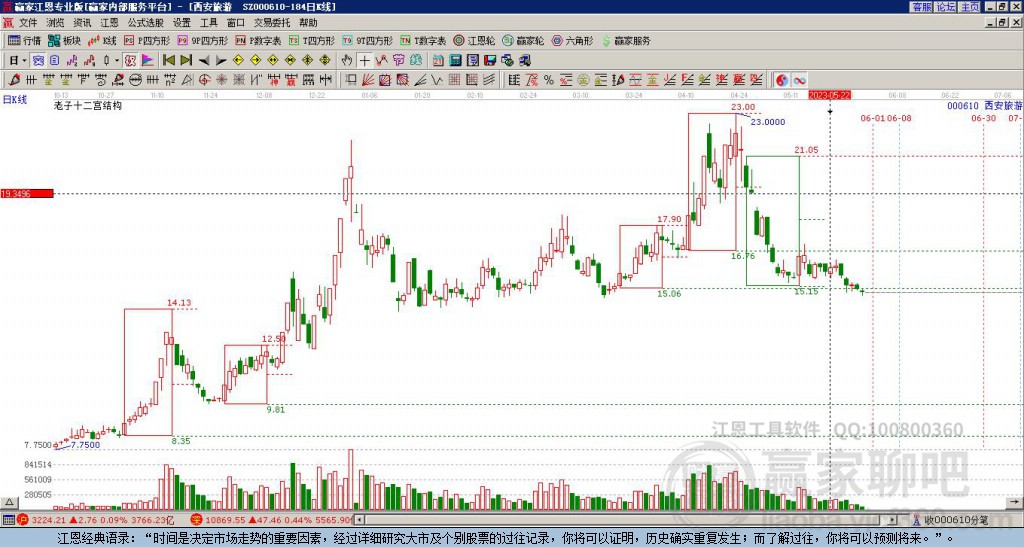Open the 江恩轮 tool

click(x=474, y=40)
